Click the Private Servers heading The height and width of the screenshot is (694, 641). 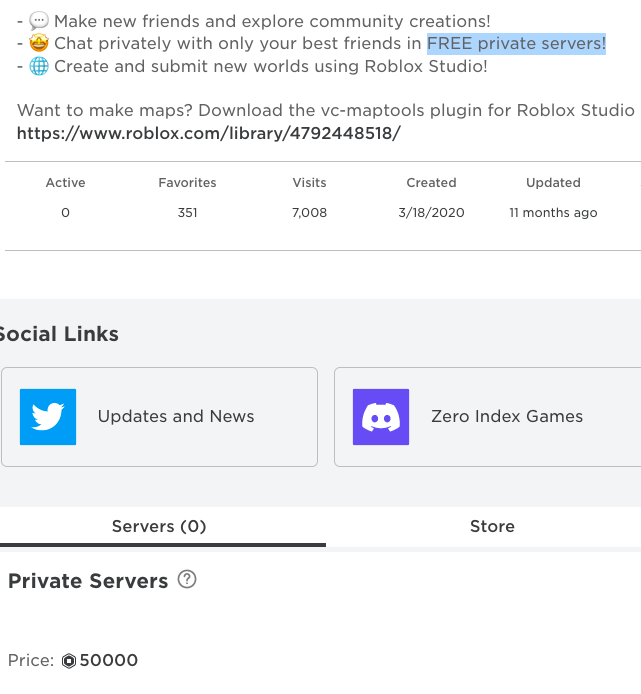[88, 582]
